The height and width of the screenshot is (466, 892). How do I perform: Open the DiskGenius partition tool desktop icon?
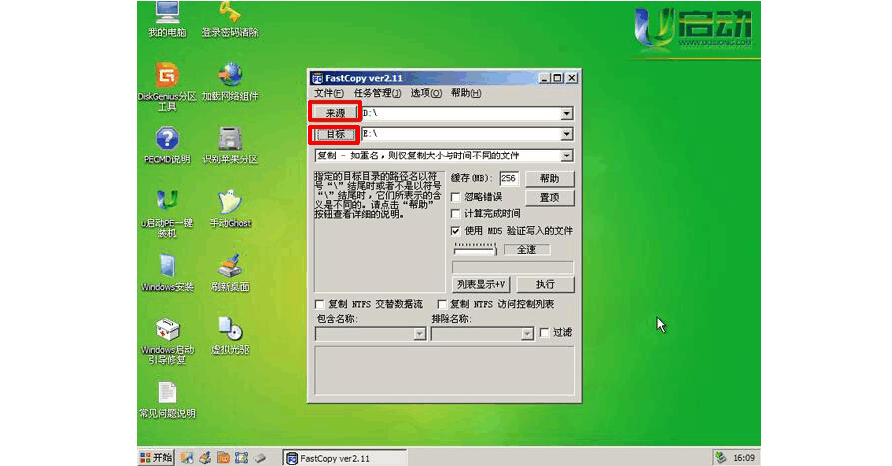click(167, 77)
